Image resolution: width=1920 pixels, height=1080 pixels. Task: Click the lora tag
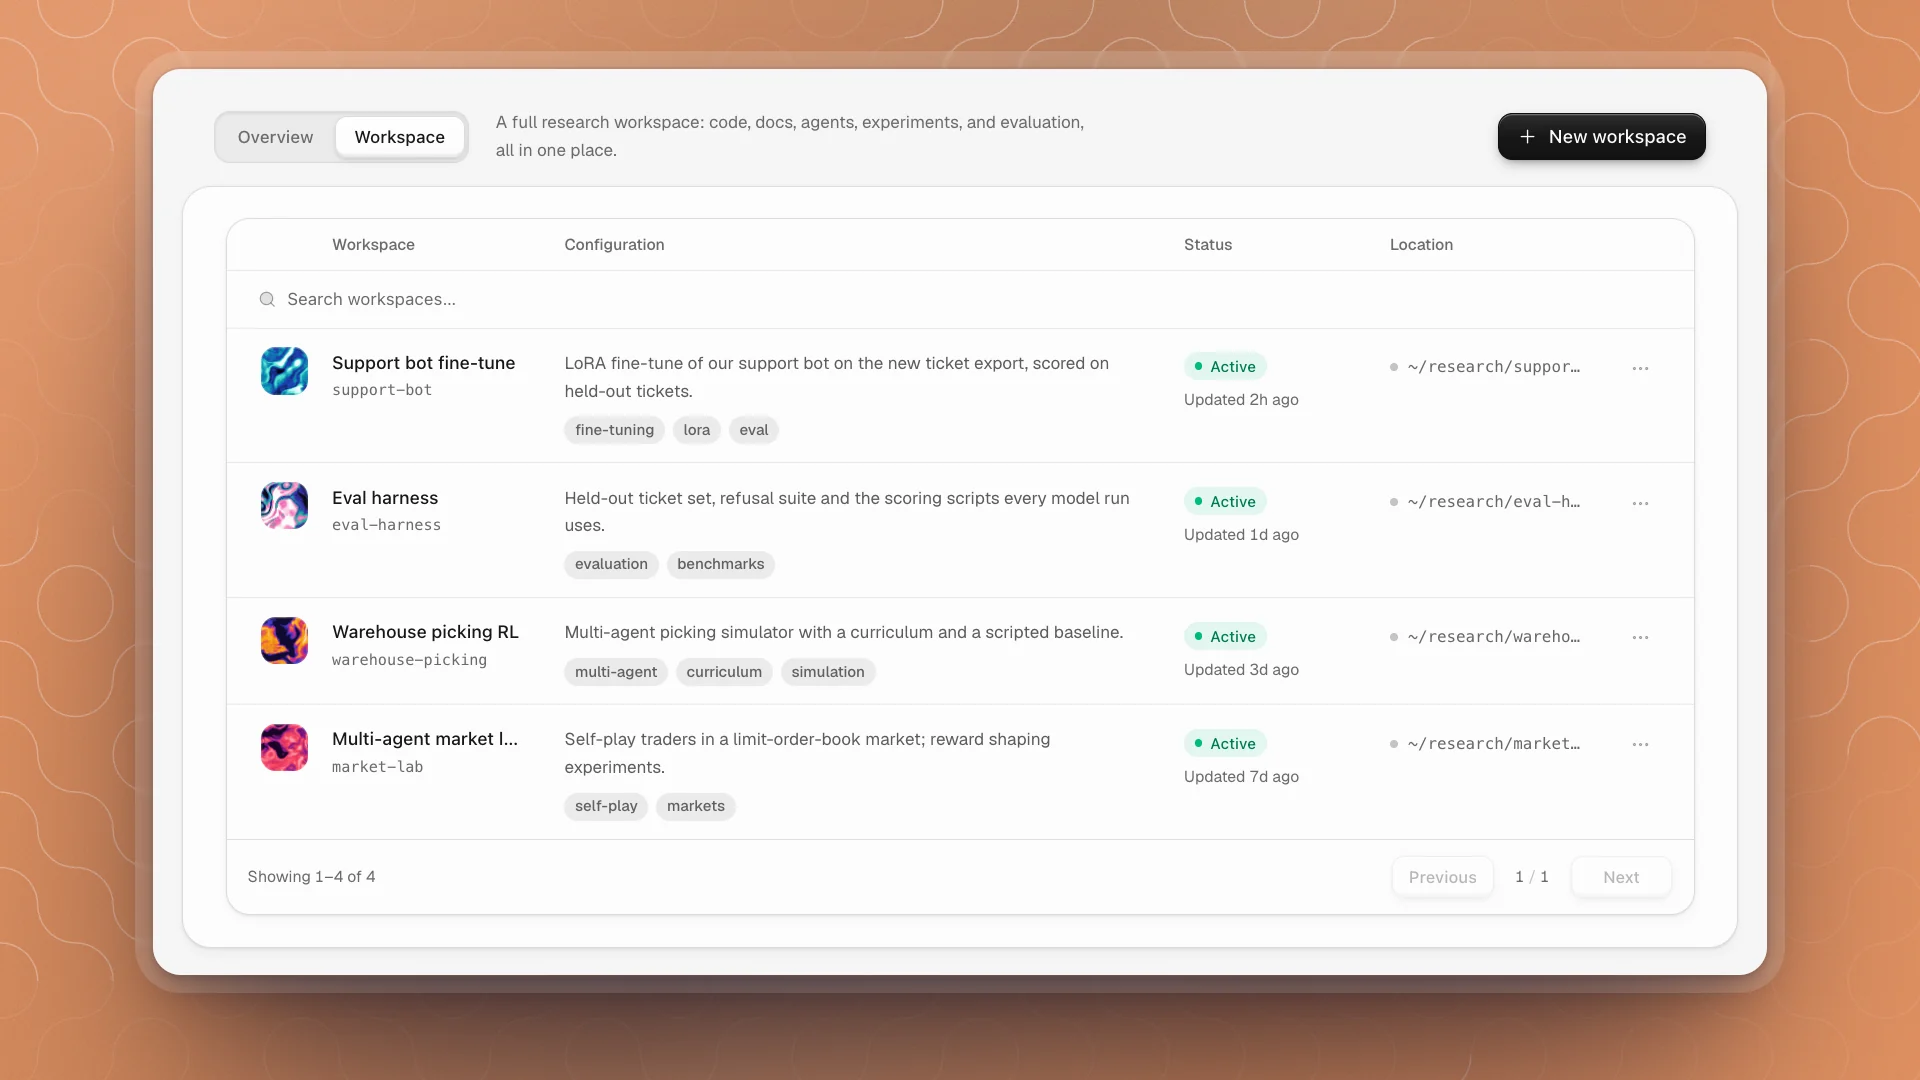pos(697,430)
